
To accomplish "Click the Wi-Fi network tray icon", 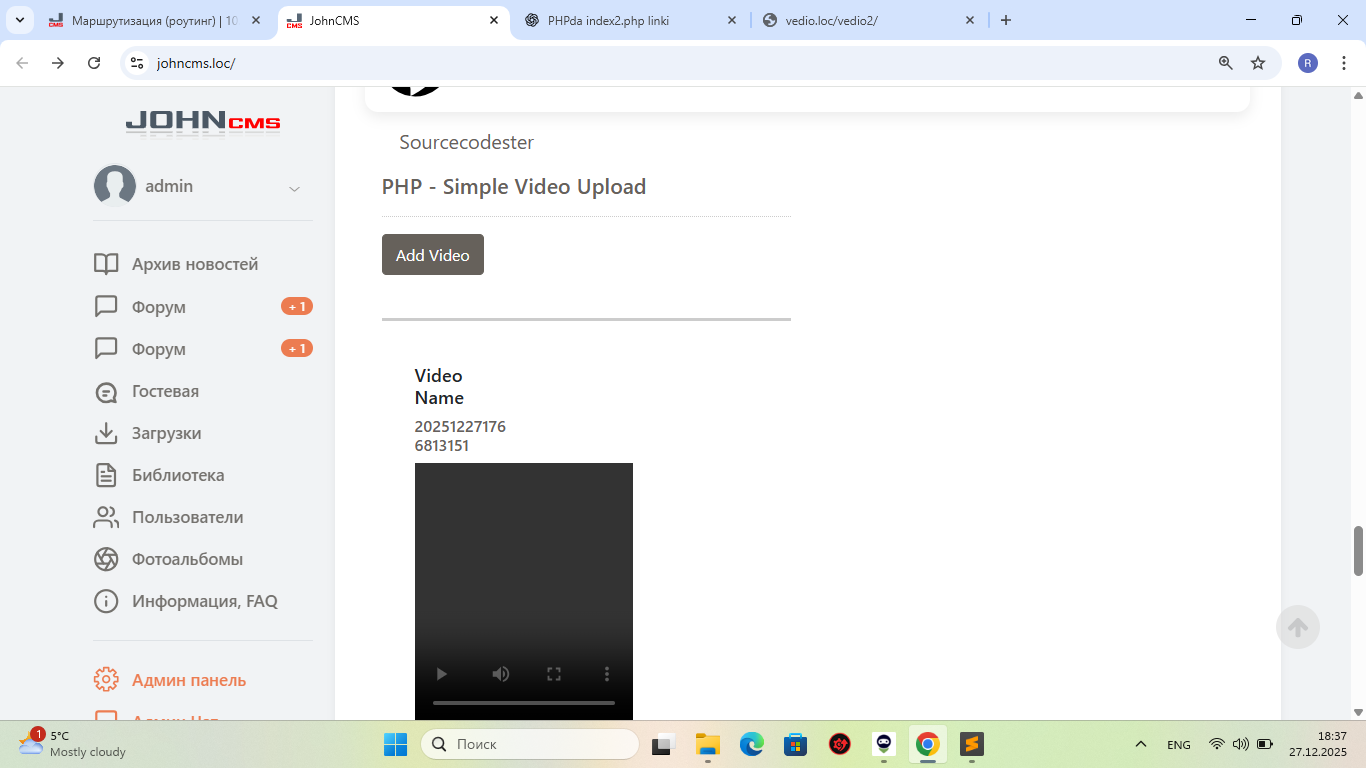I will click(1217, 744).
